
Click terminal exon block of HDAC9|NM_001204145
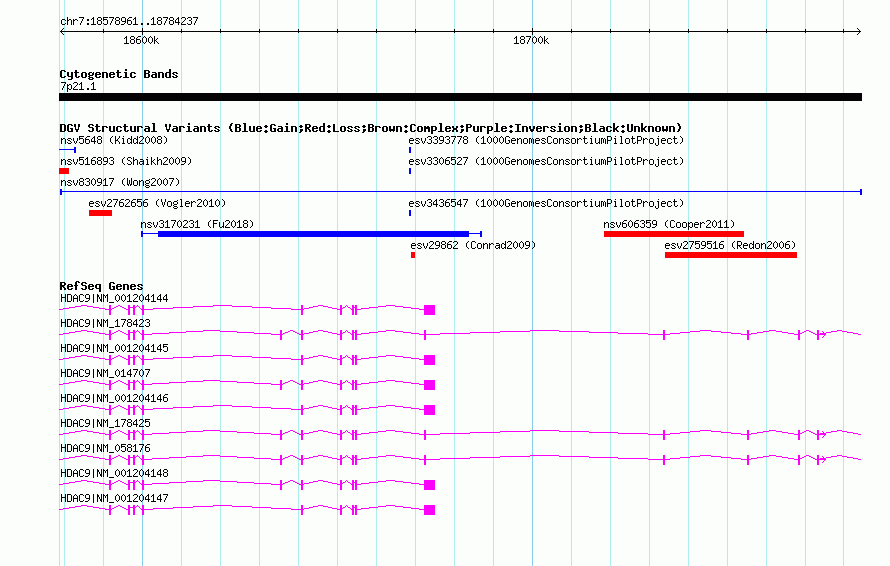coord(430,360)
